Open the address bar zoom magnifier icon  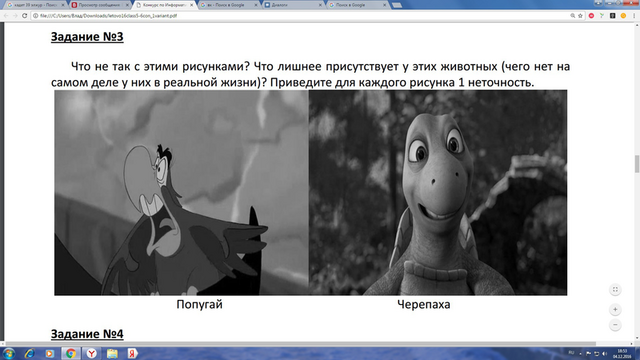(573, 16)
